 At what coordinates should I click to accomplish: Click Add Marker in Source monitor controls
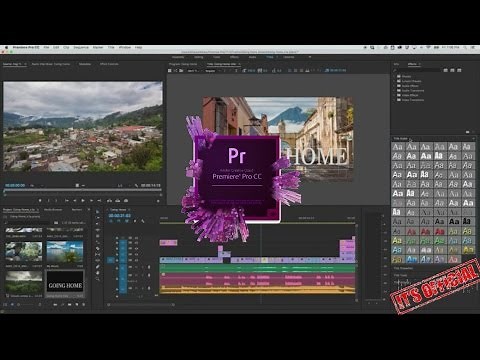click(40, 201)
